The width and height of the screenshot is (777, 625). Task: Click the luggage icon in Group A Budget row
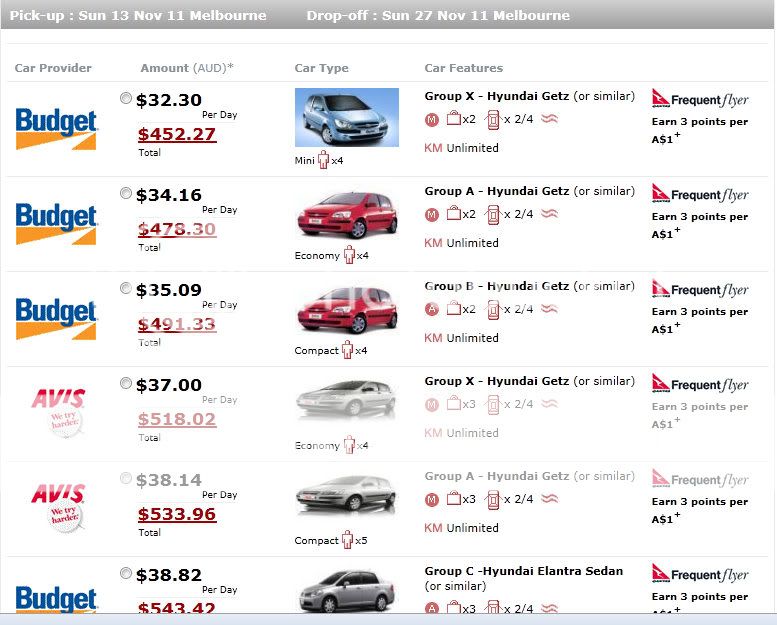pyautogui.click(x=453, y=214)
